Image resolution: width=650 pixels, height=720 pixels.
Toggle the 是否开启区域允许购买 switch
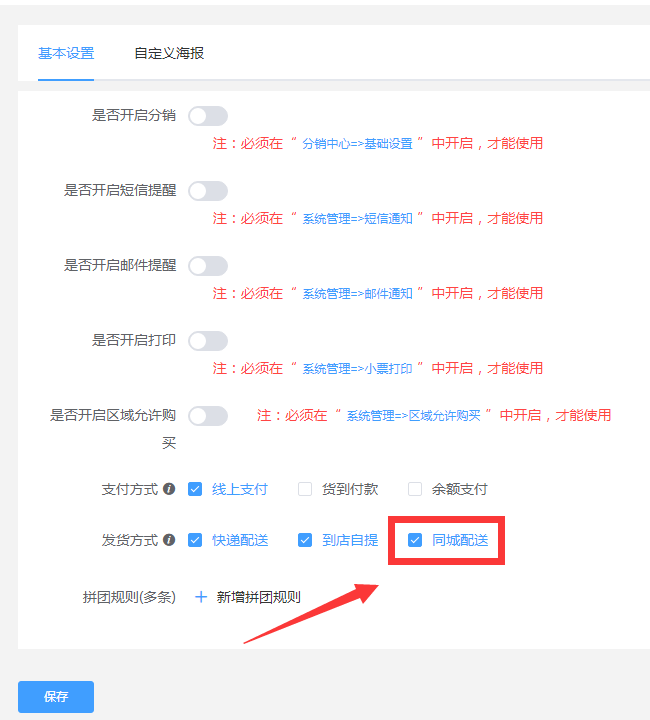click(208, 416)
